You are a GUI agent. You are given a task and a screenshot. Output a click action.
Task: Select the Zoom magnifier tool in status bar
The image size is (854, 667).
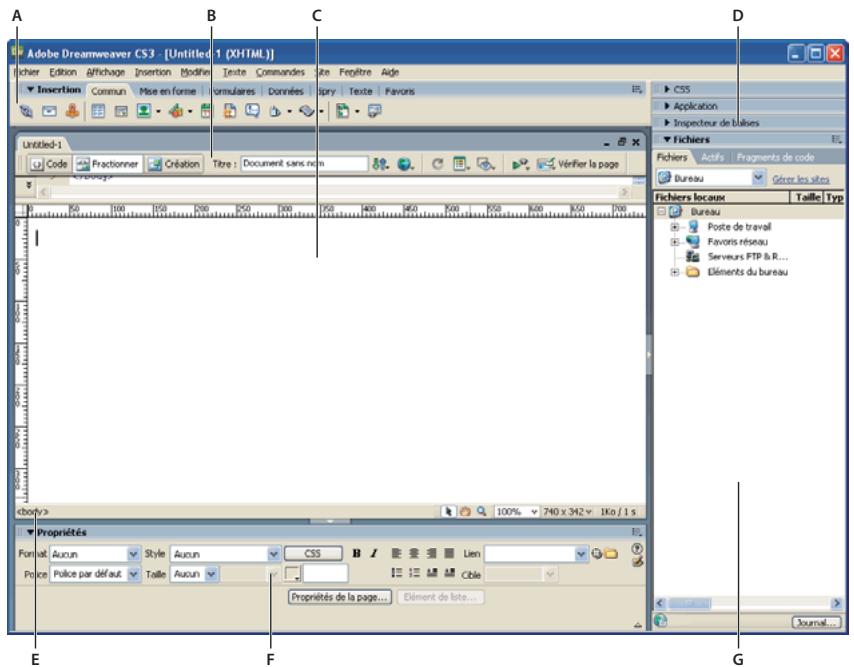tap(481, 511)
